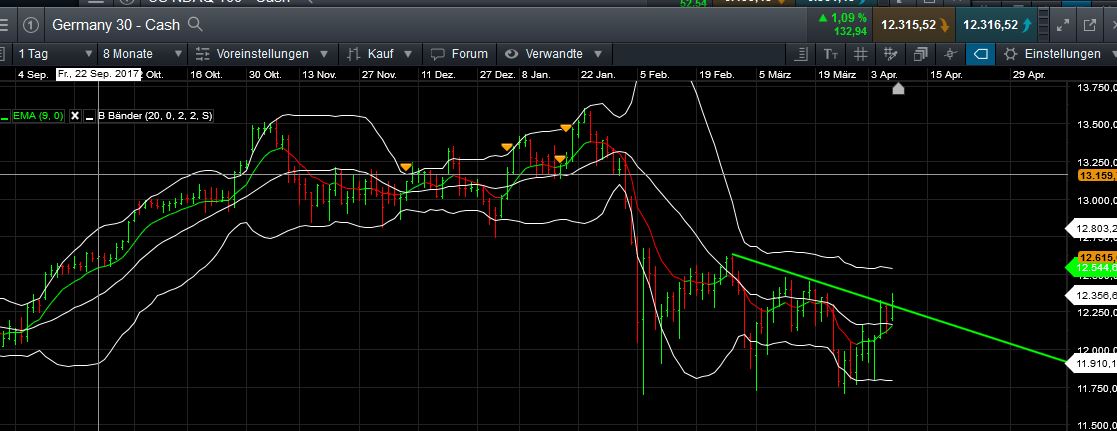Pop out the chart in new window

[1090, 25]
